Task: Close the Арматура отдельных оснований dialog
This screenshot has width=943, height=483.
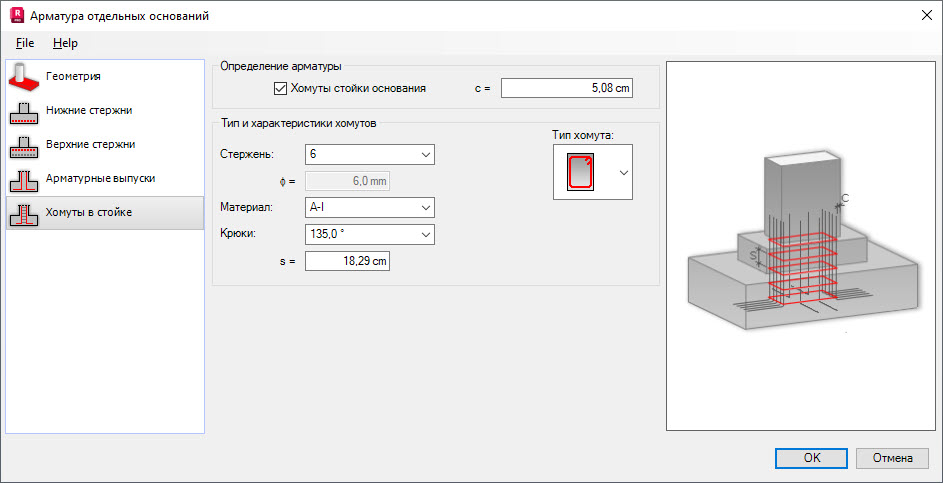Action: pyautogui.click(x=926, y=16)
